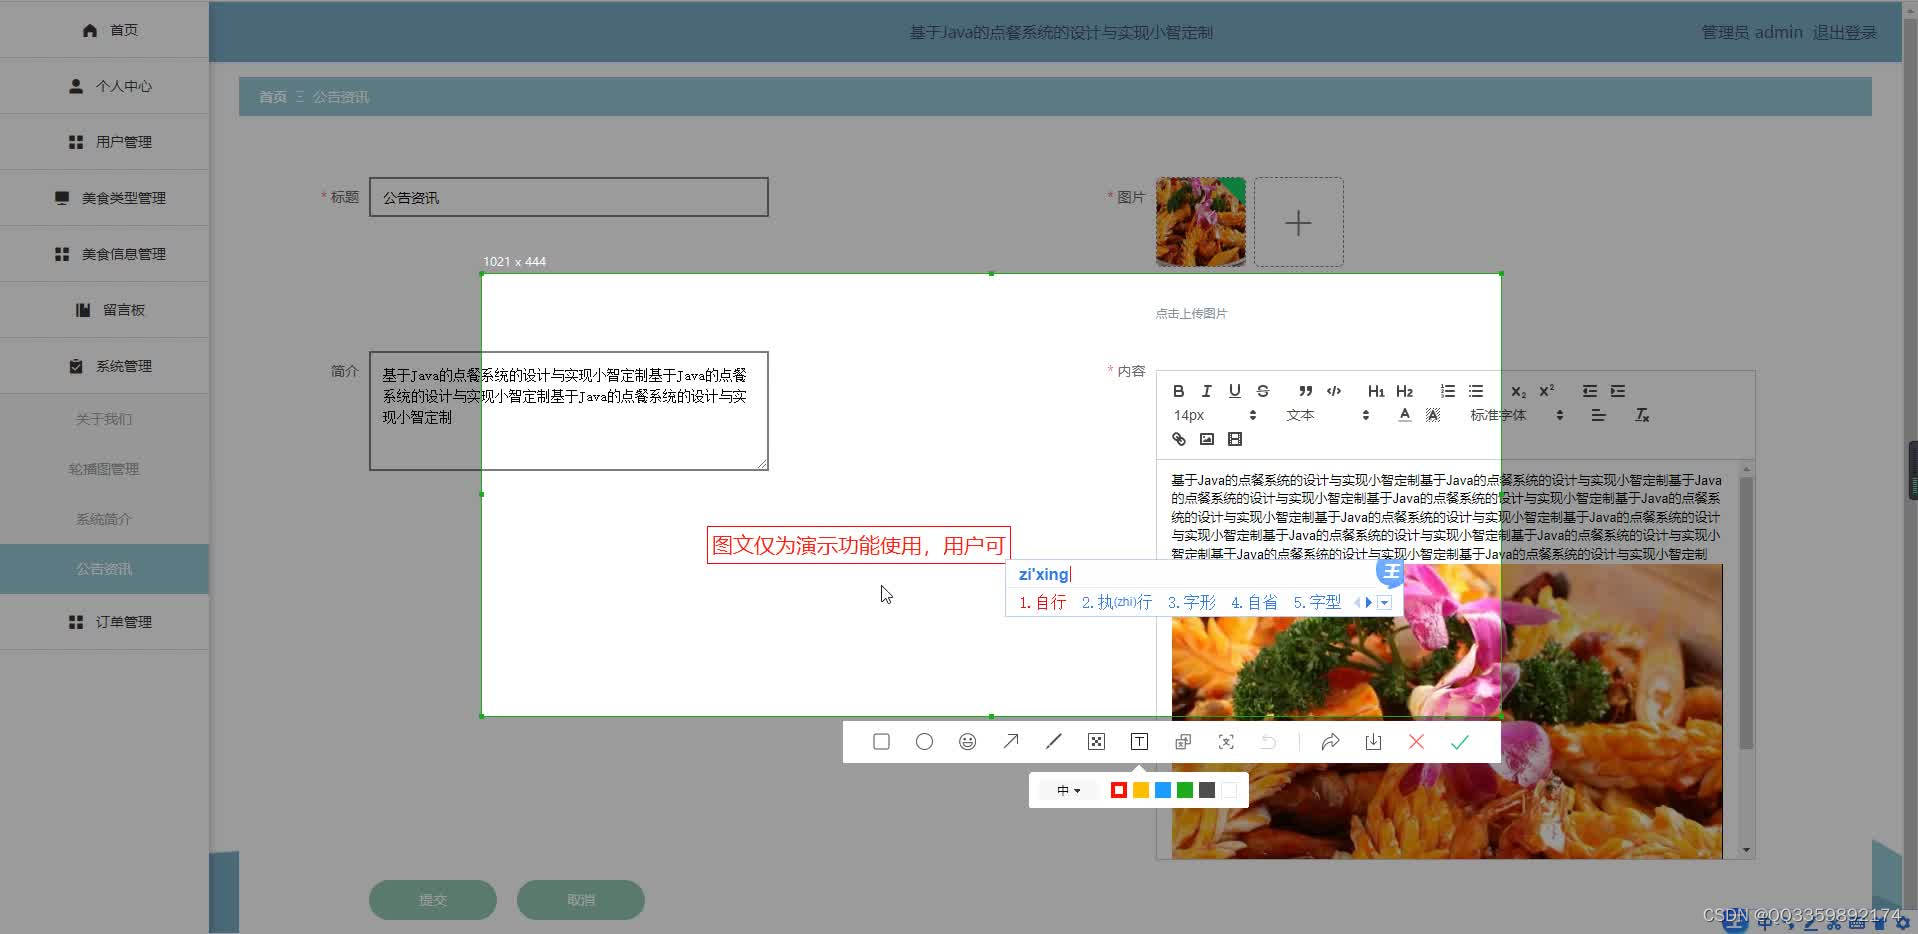
Task: Click the 提交 submit button
Action: pyautogui.click(x=433, y=900)
